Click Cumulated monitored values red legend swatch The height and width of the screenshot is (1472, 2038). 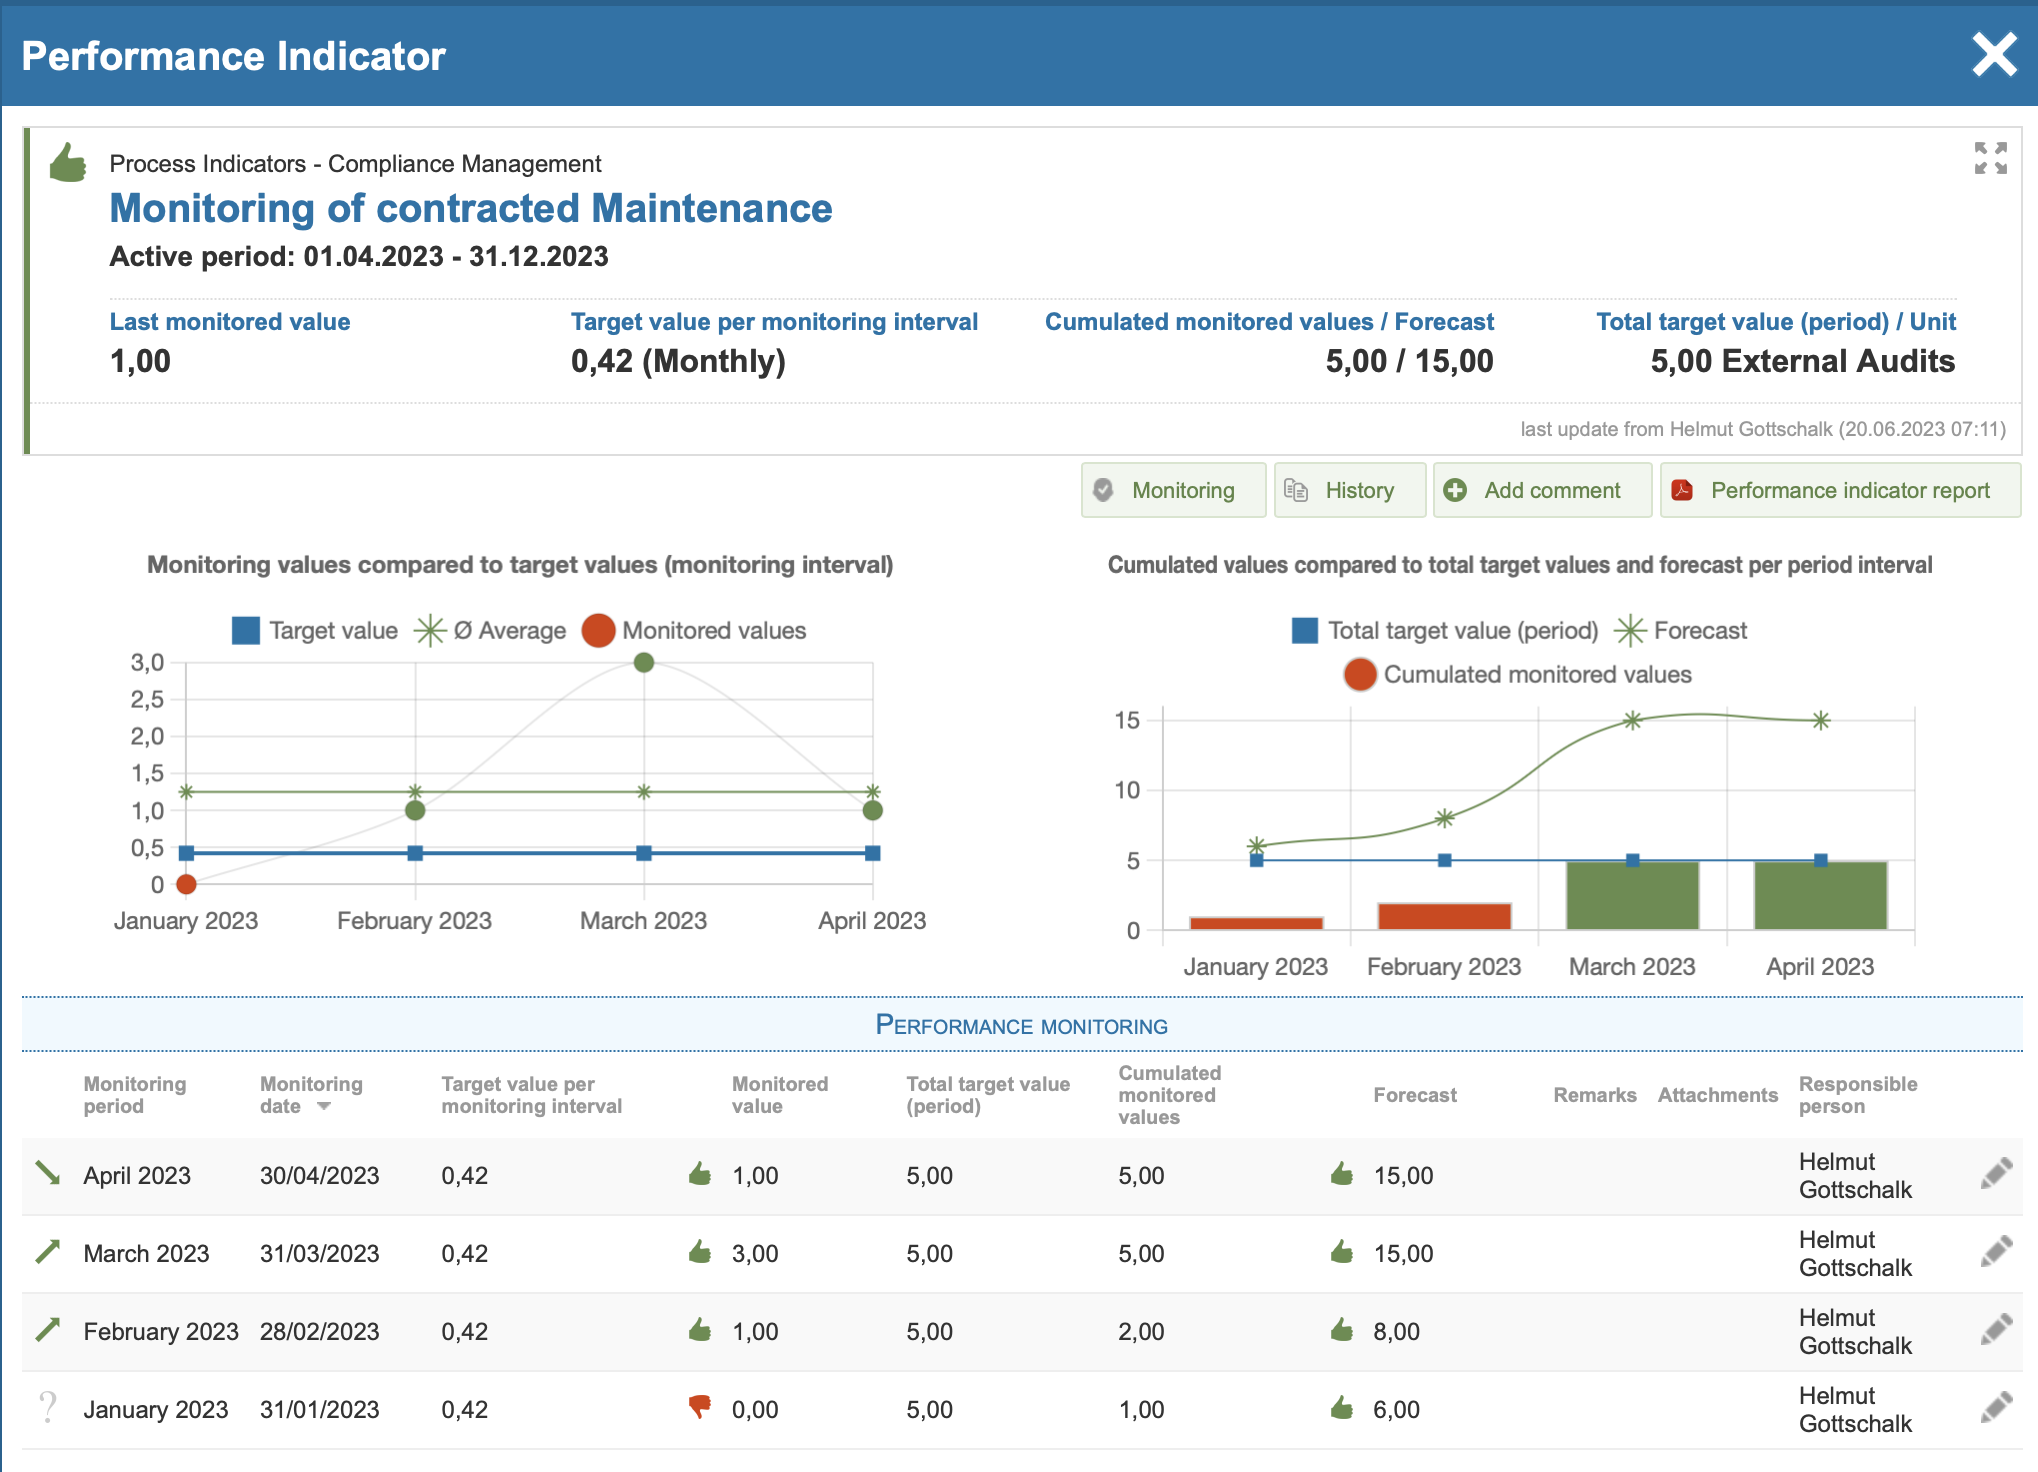coord(1360,675)
